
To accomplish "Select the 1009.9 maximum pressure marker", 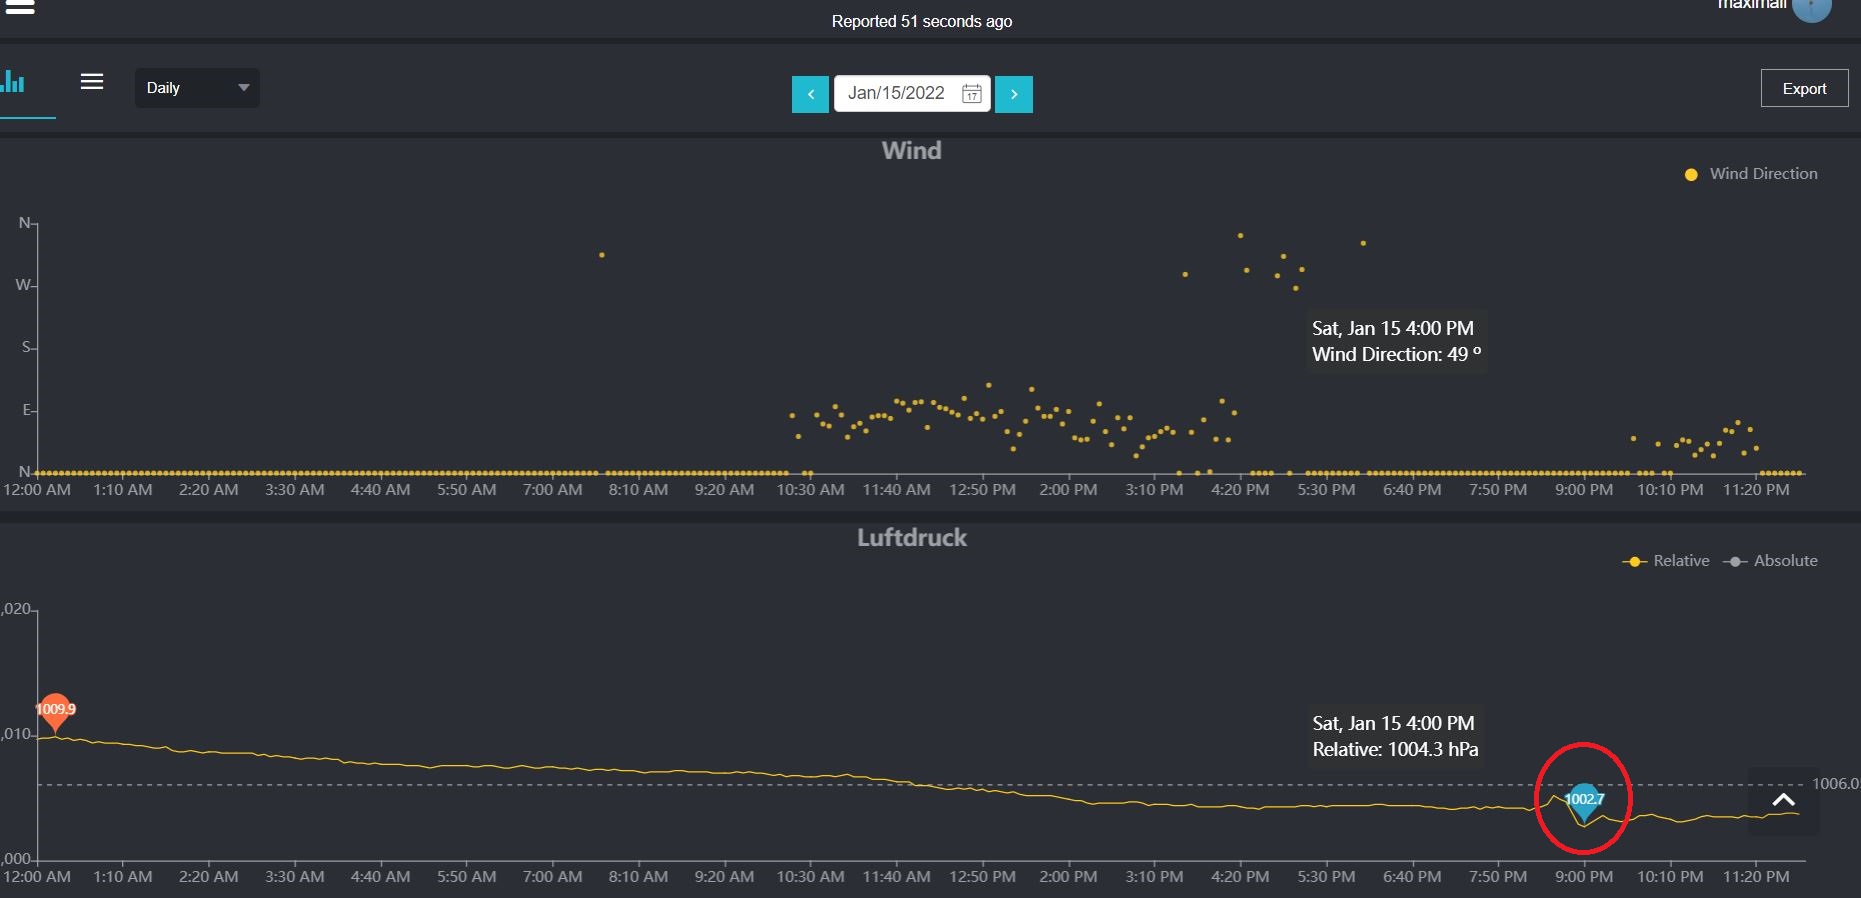I will (56, 710).
